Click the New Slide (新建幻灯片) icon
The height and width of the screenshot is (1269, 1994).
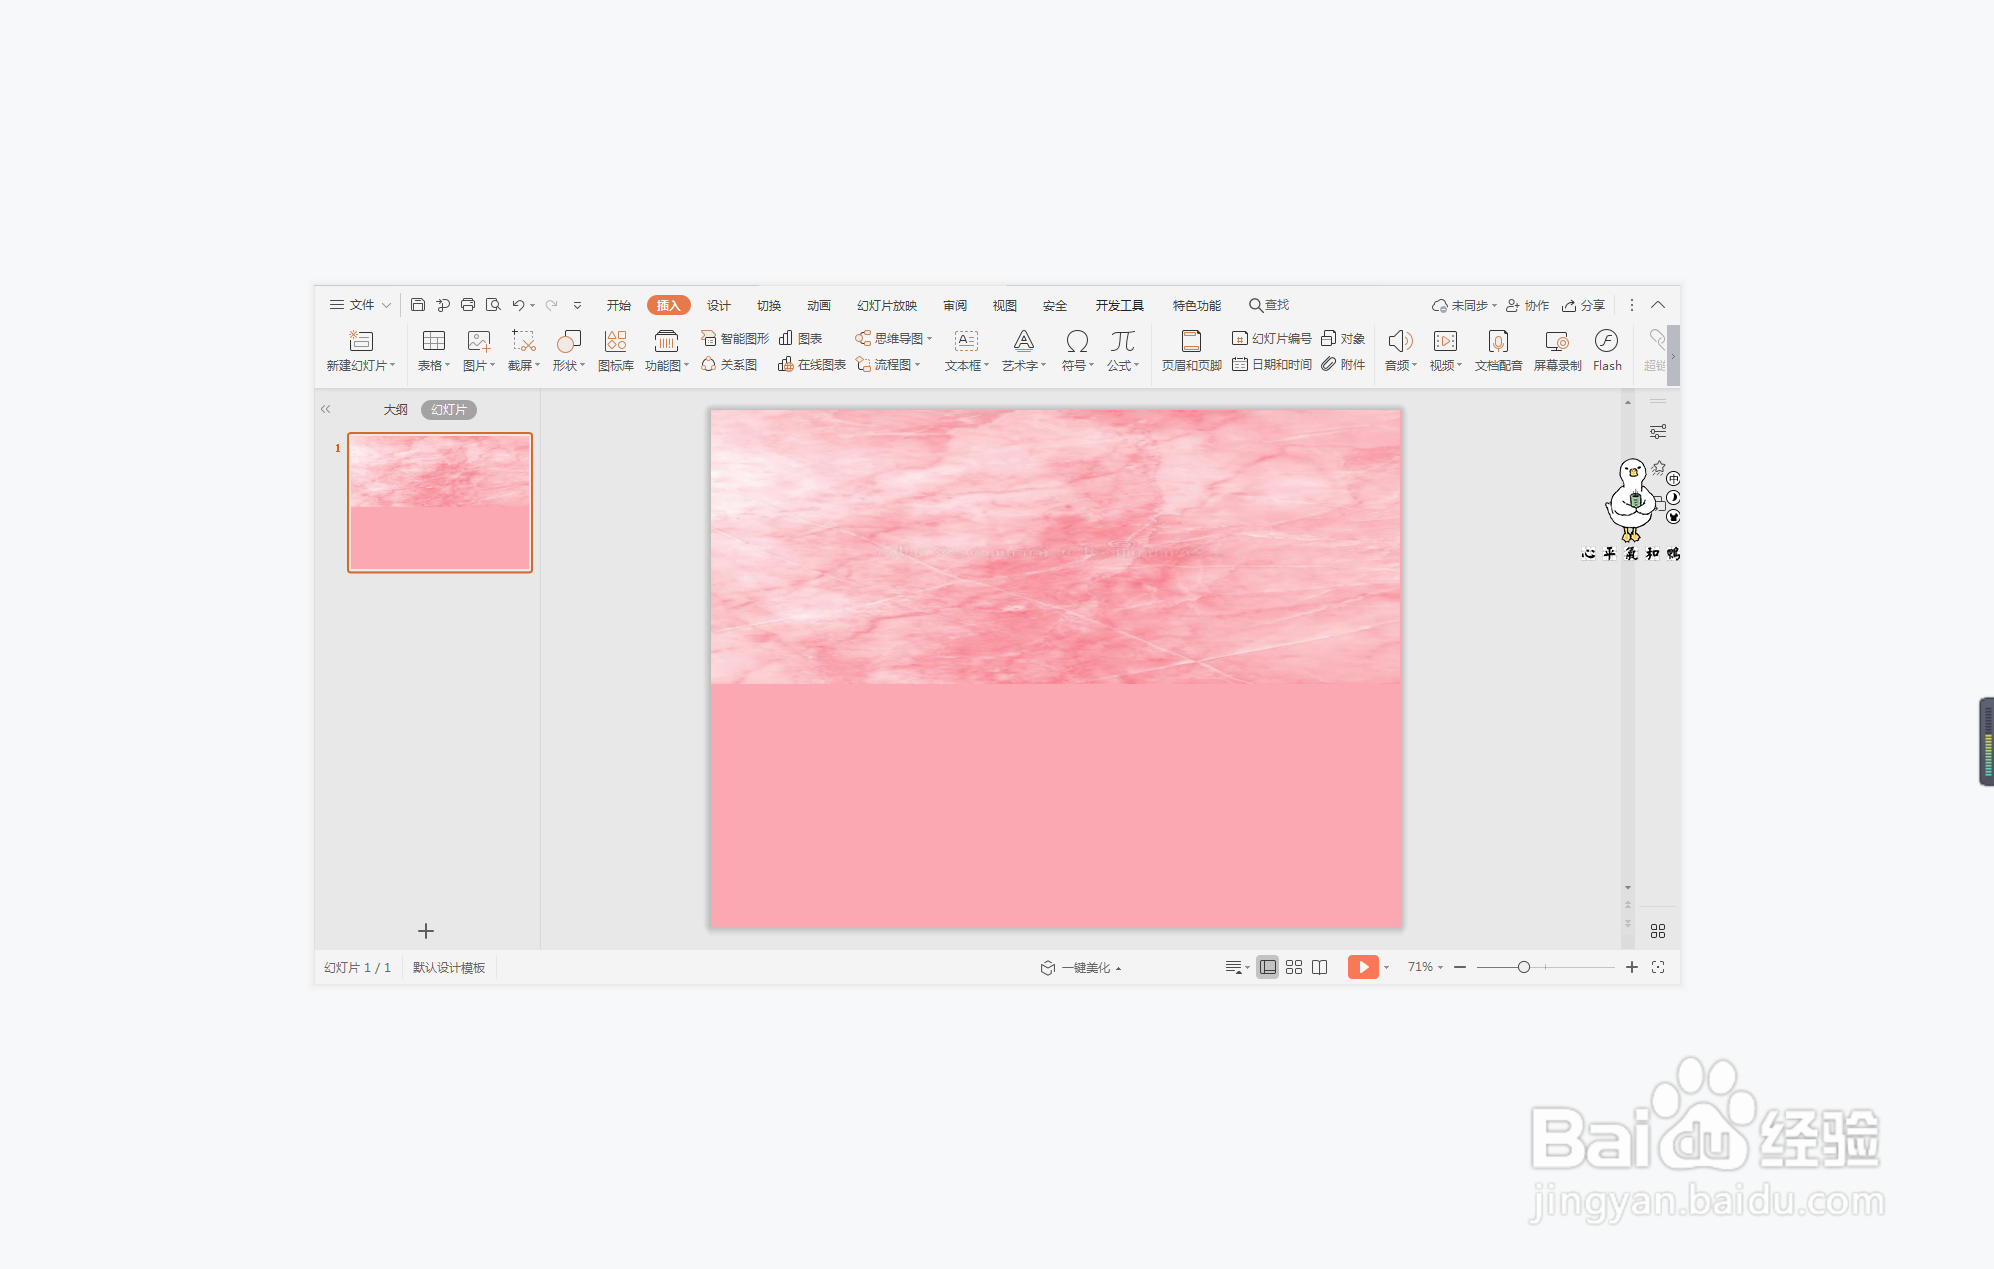point(361,341)
